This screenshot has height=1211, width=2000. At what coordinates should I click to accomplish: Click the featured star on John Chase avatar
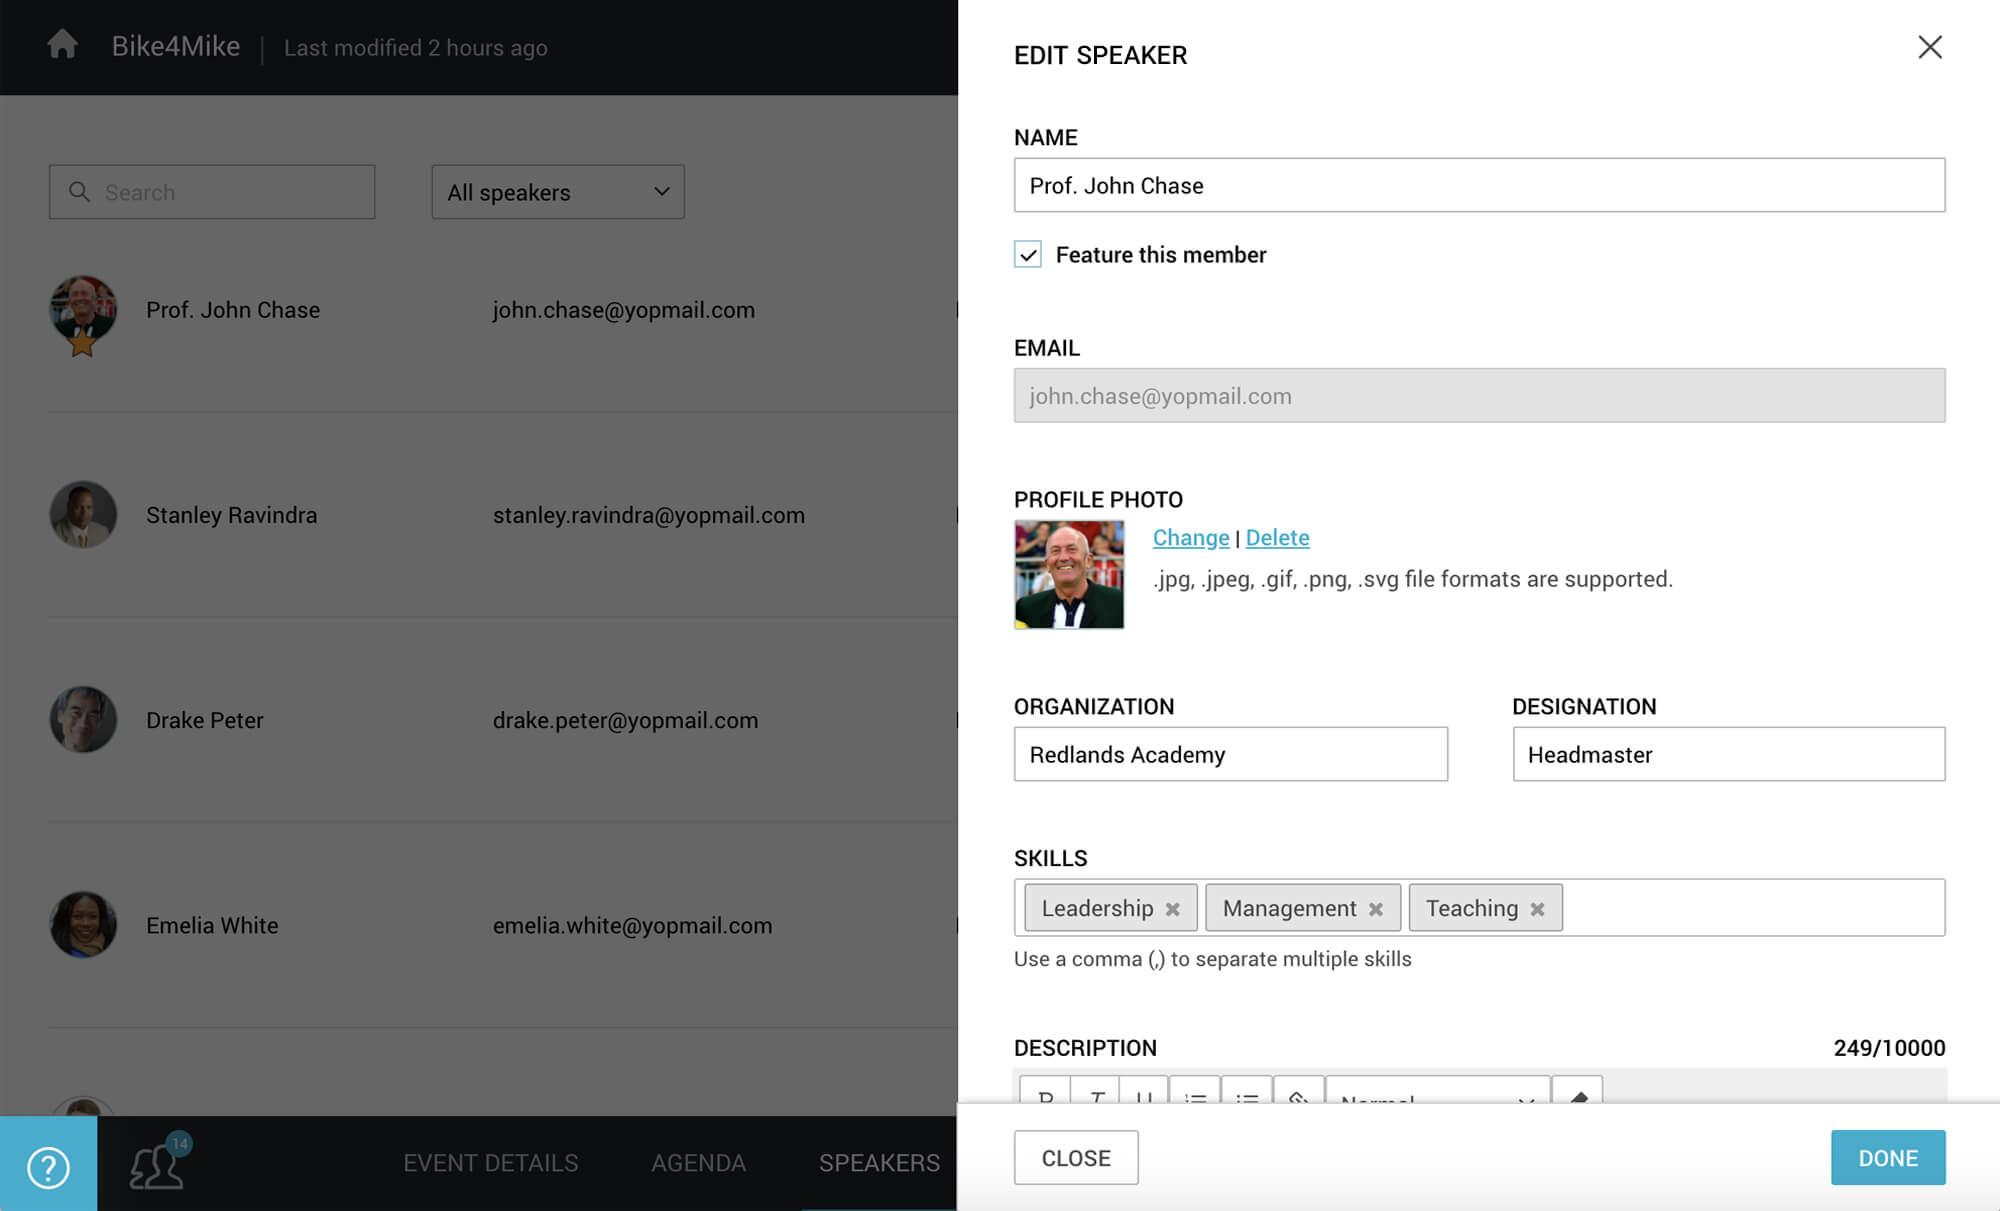tap(82, 344)
